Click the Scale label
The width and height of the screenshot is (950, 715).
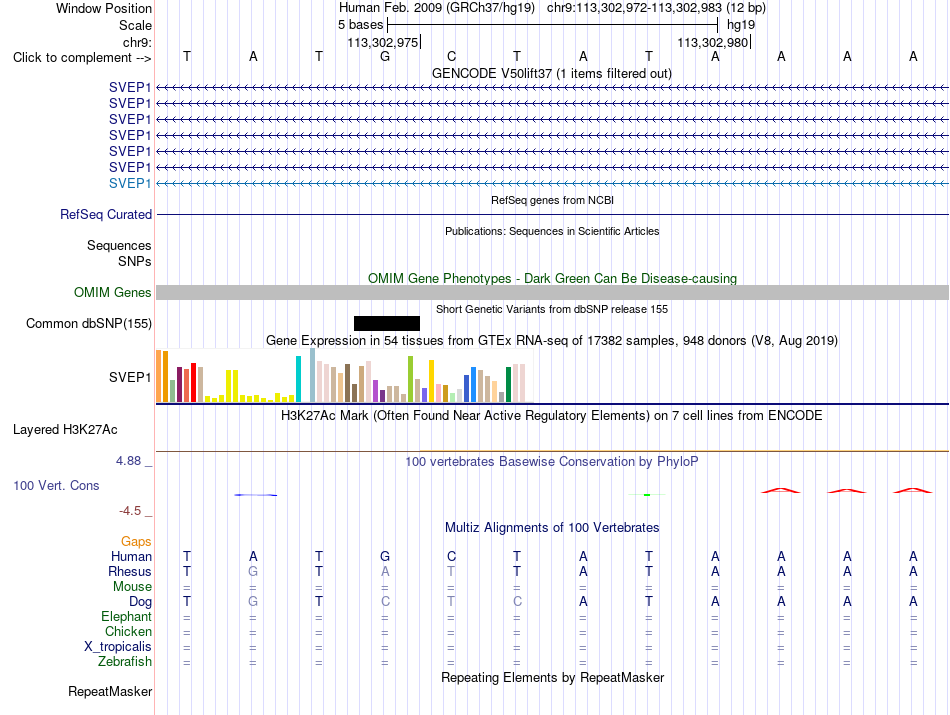coord(136,25)
